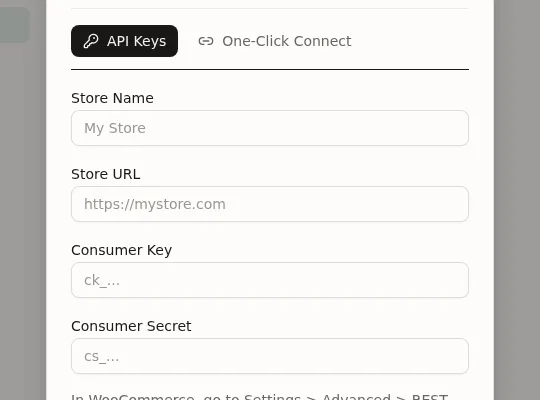Click the chain-link icon beside One-Click Connect

206,41
